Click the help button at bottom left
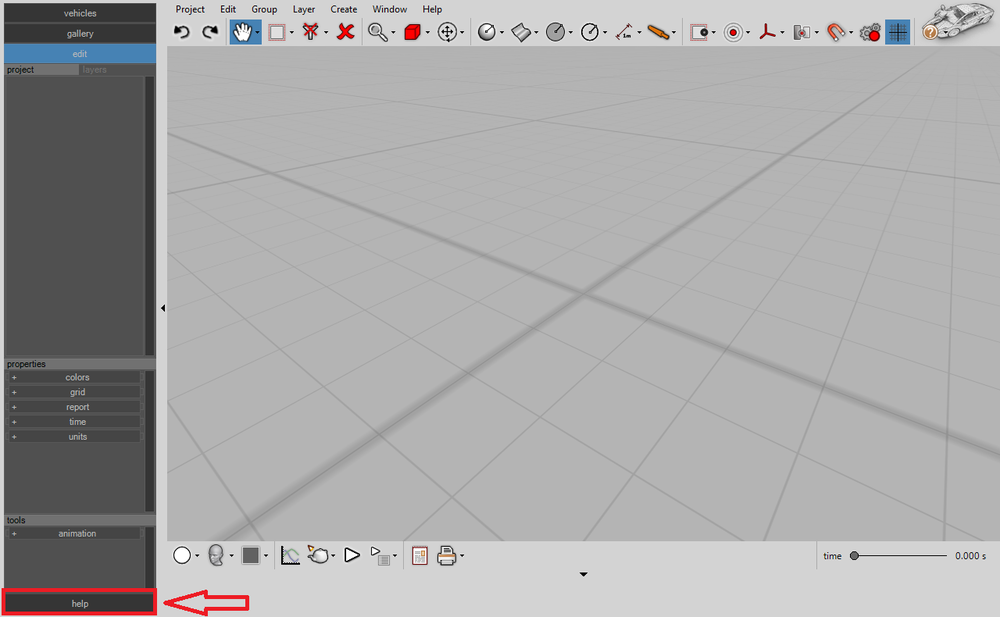Screen dimensions: 1000x617 point(80,603)
